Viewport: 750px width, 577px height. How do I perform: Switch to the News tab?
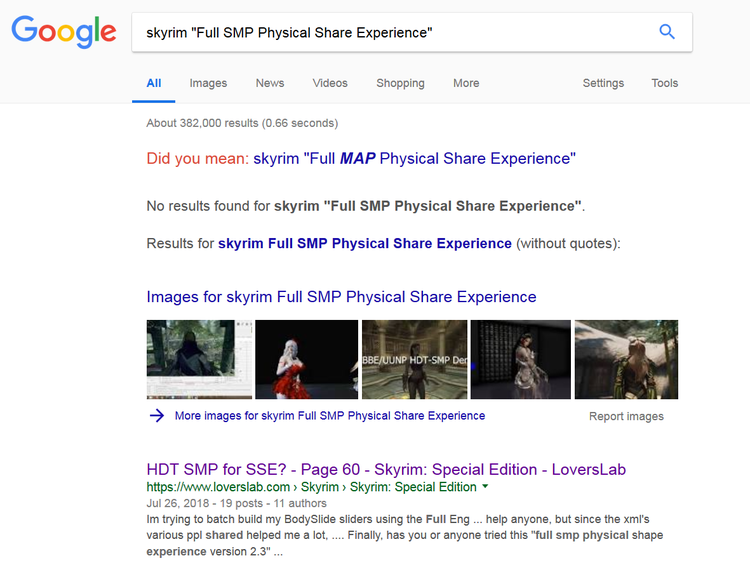270,83
